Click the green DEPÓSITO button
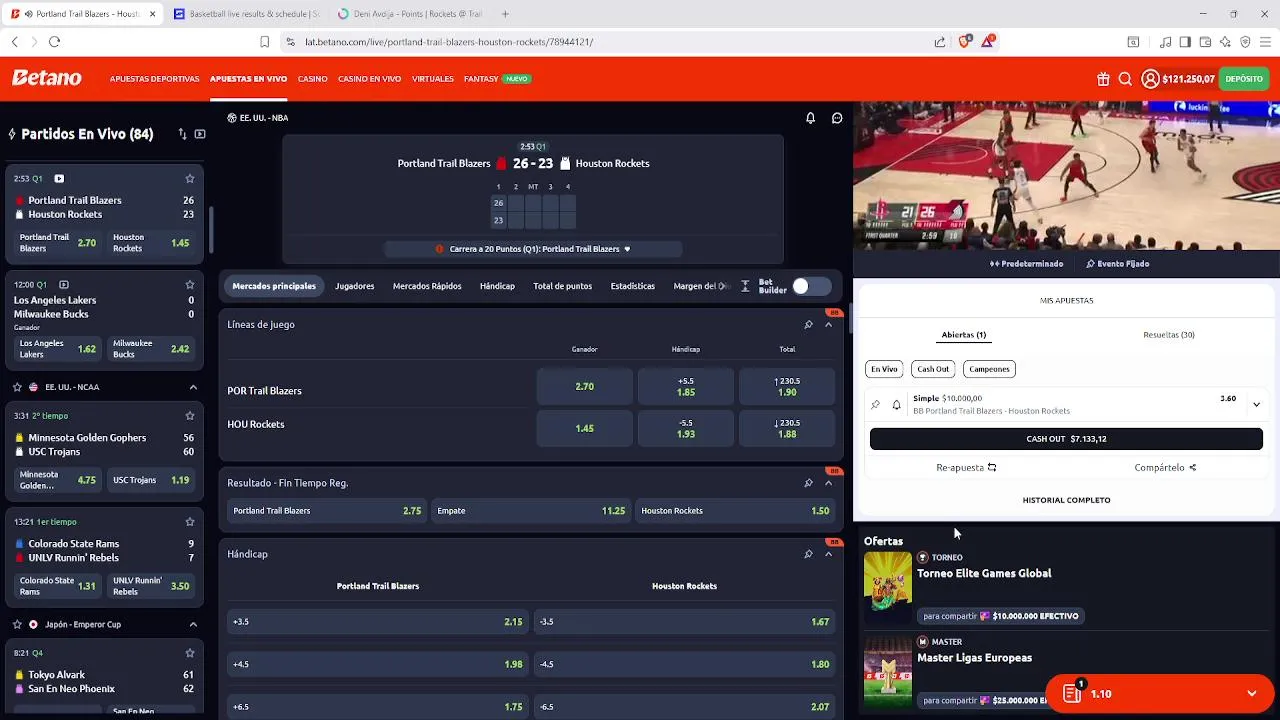Viewport: 1280px width, 720px height. click(x=1244, y=79)
